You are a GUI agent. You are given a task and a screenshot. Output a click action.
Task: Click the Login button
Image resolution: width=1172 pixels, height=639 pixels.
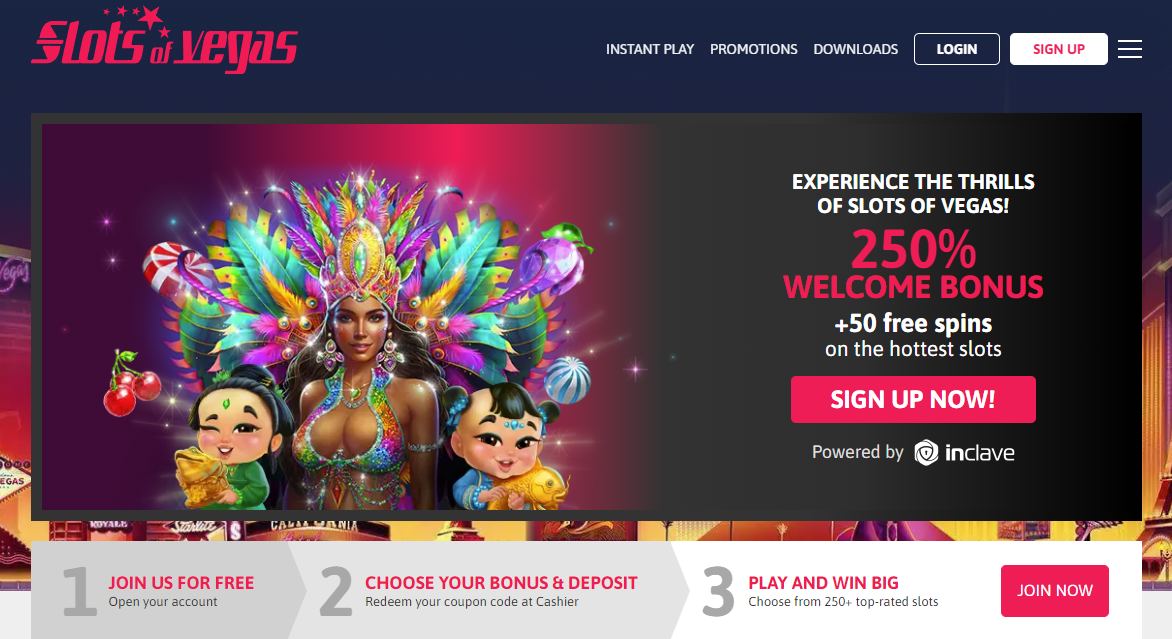[x=957, y=49]
